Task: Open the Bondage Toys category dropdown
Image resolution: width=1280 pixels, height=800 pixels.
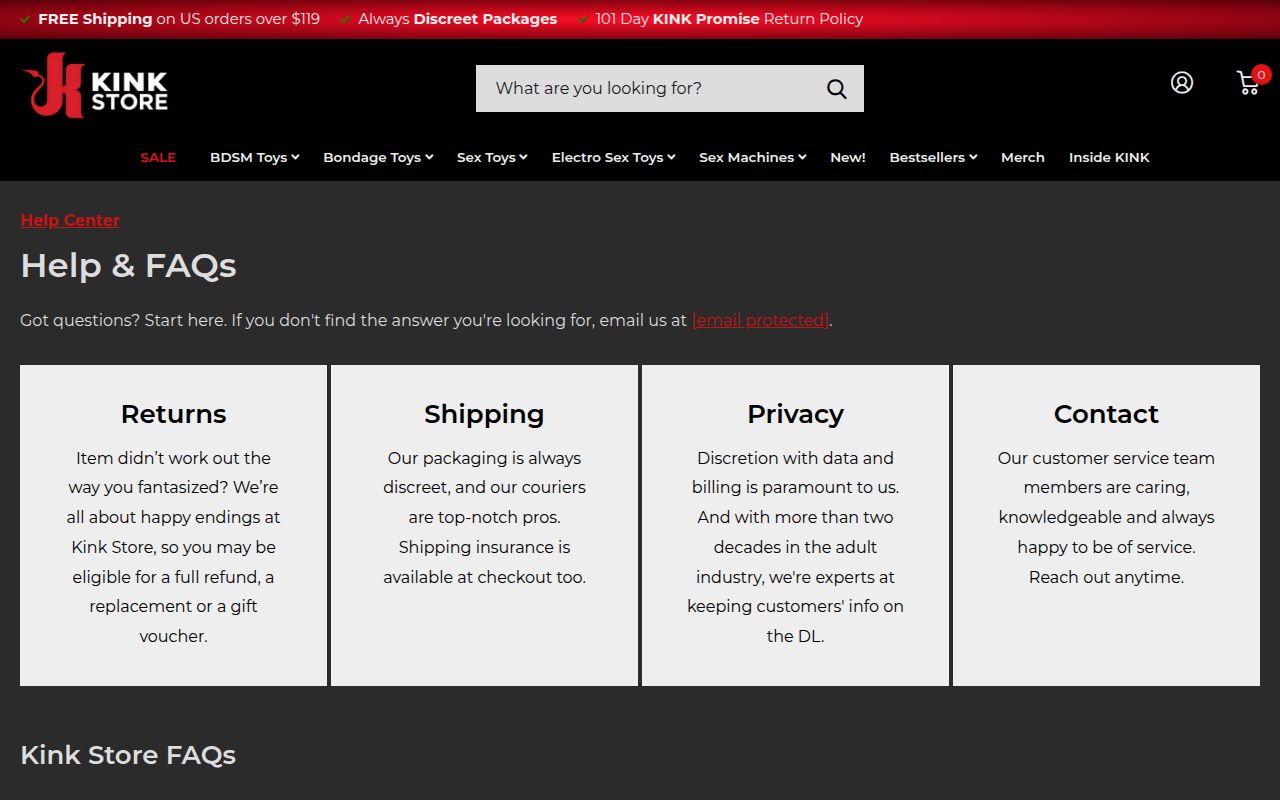Action: pyautogui.click(x=377, y=157)
